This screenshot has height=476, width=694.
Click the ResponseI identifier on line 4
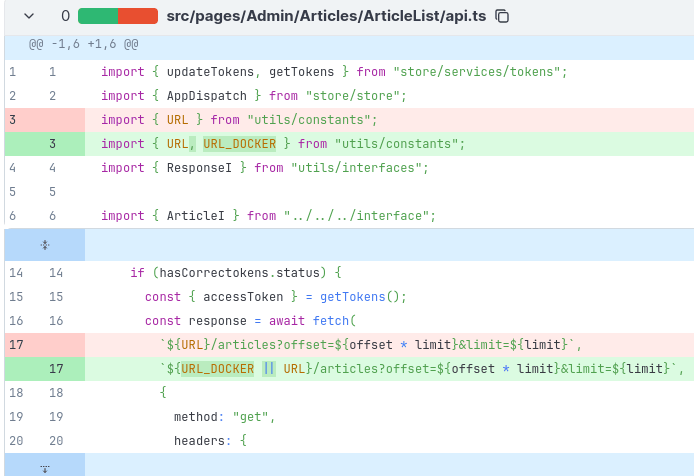tap(199, 168)
